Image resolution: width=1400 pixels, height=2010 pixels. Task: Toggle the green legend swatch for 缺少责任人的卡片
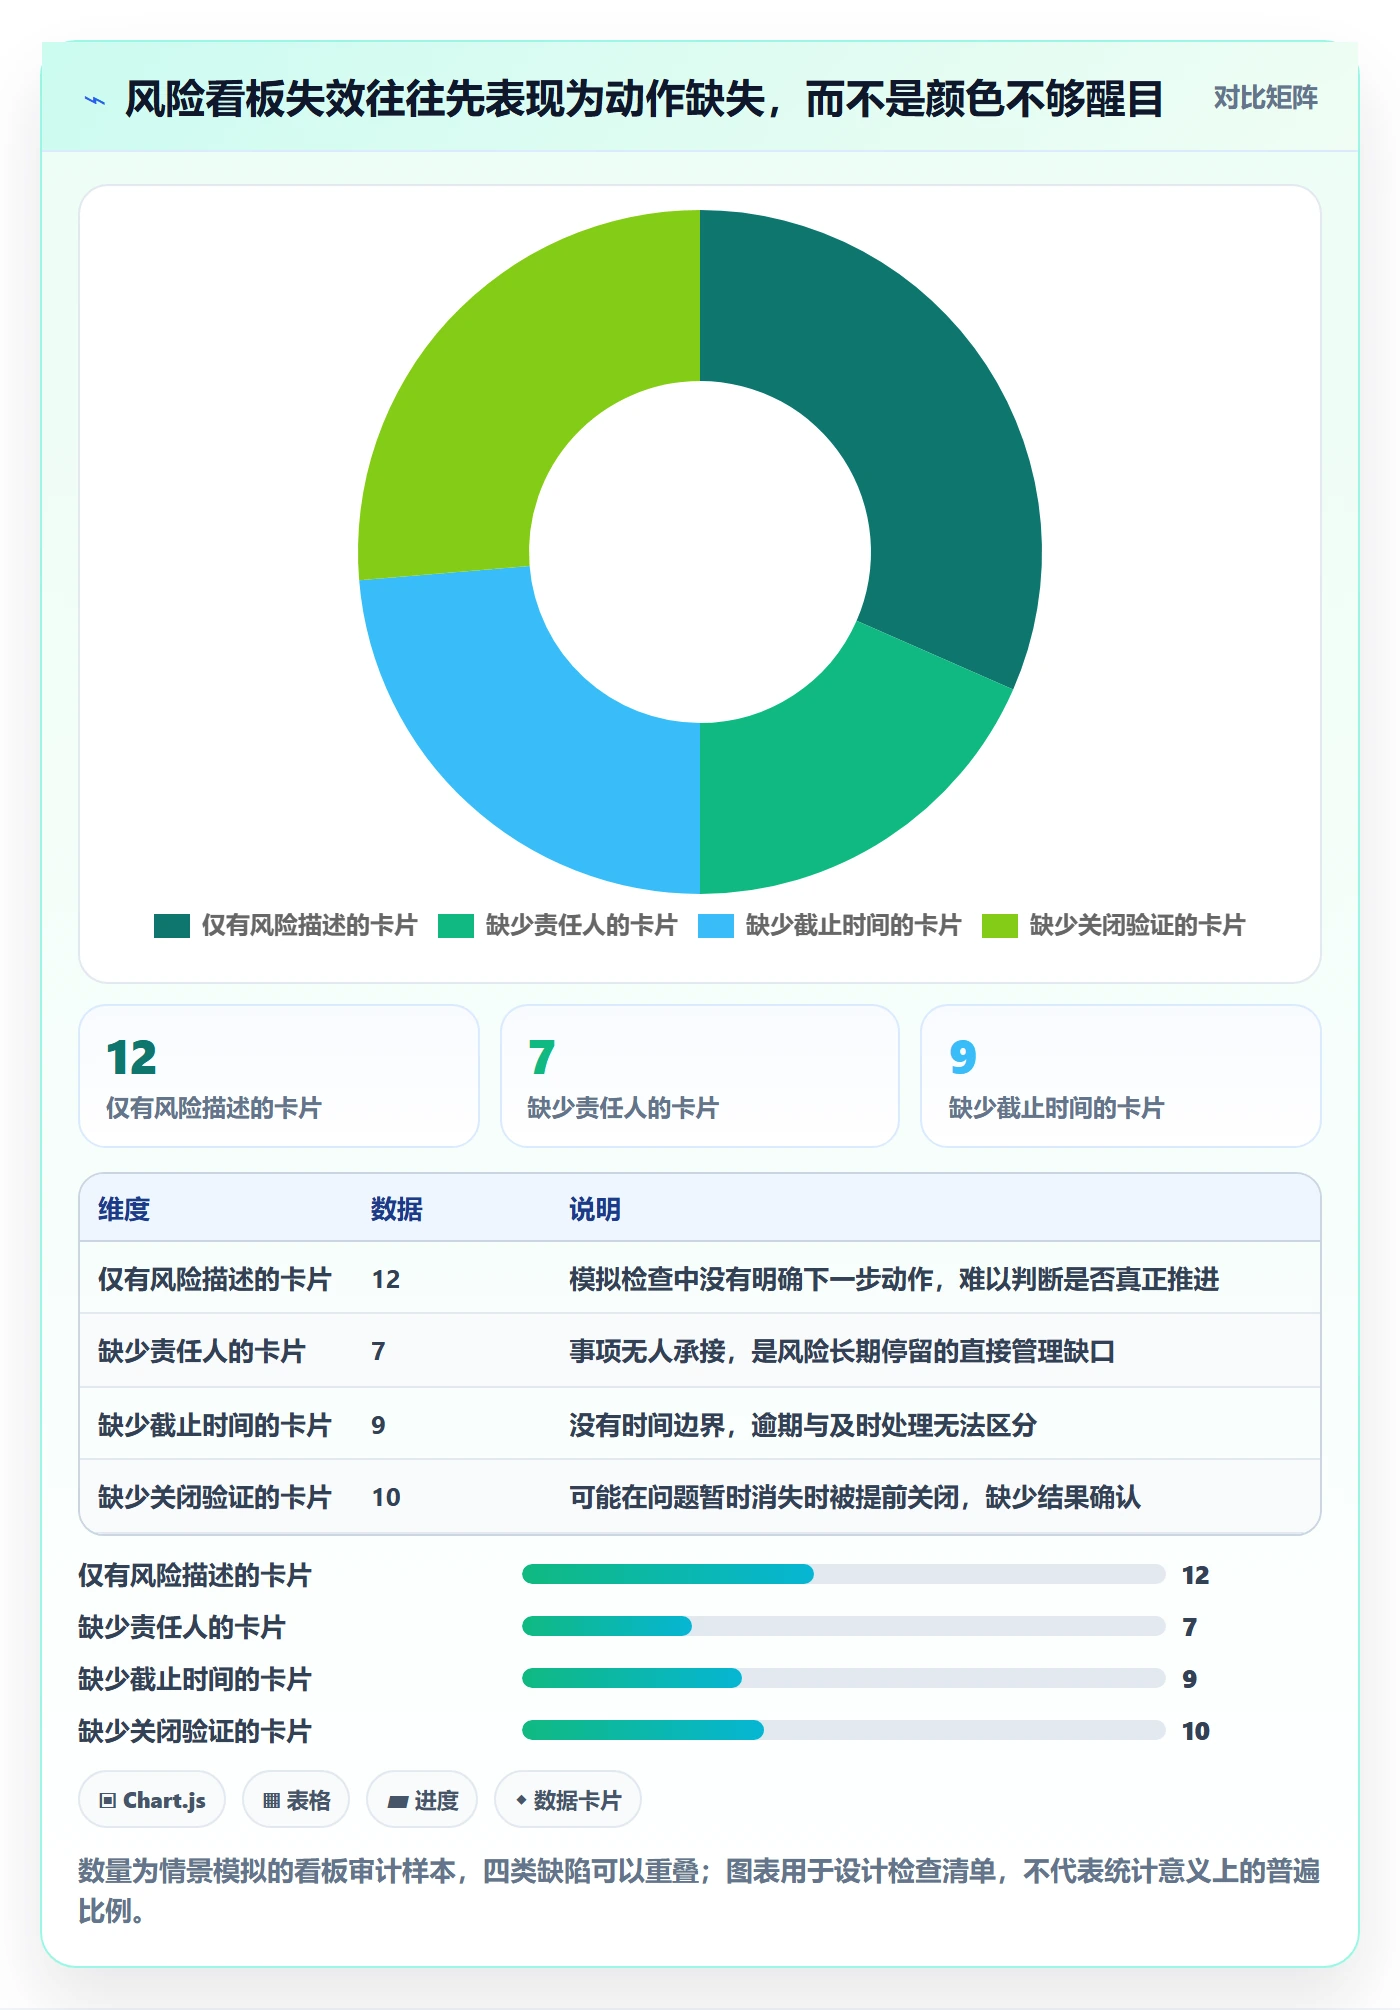[456, 926]
